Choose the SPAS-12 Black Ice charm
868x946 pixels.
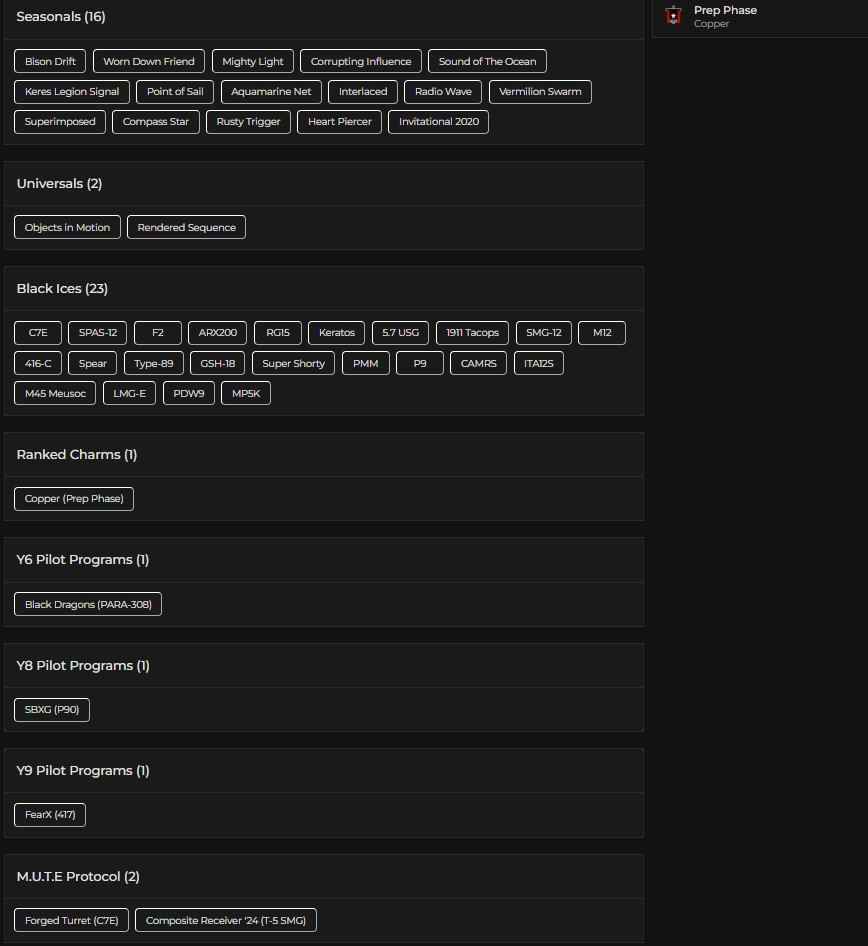97,332
